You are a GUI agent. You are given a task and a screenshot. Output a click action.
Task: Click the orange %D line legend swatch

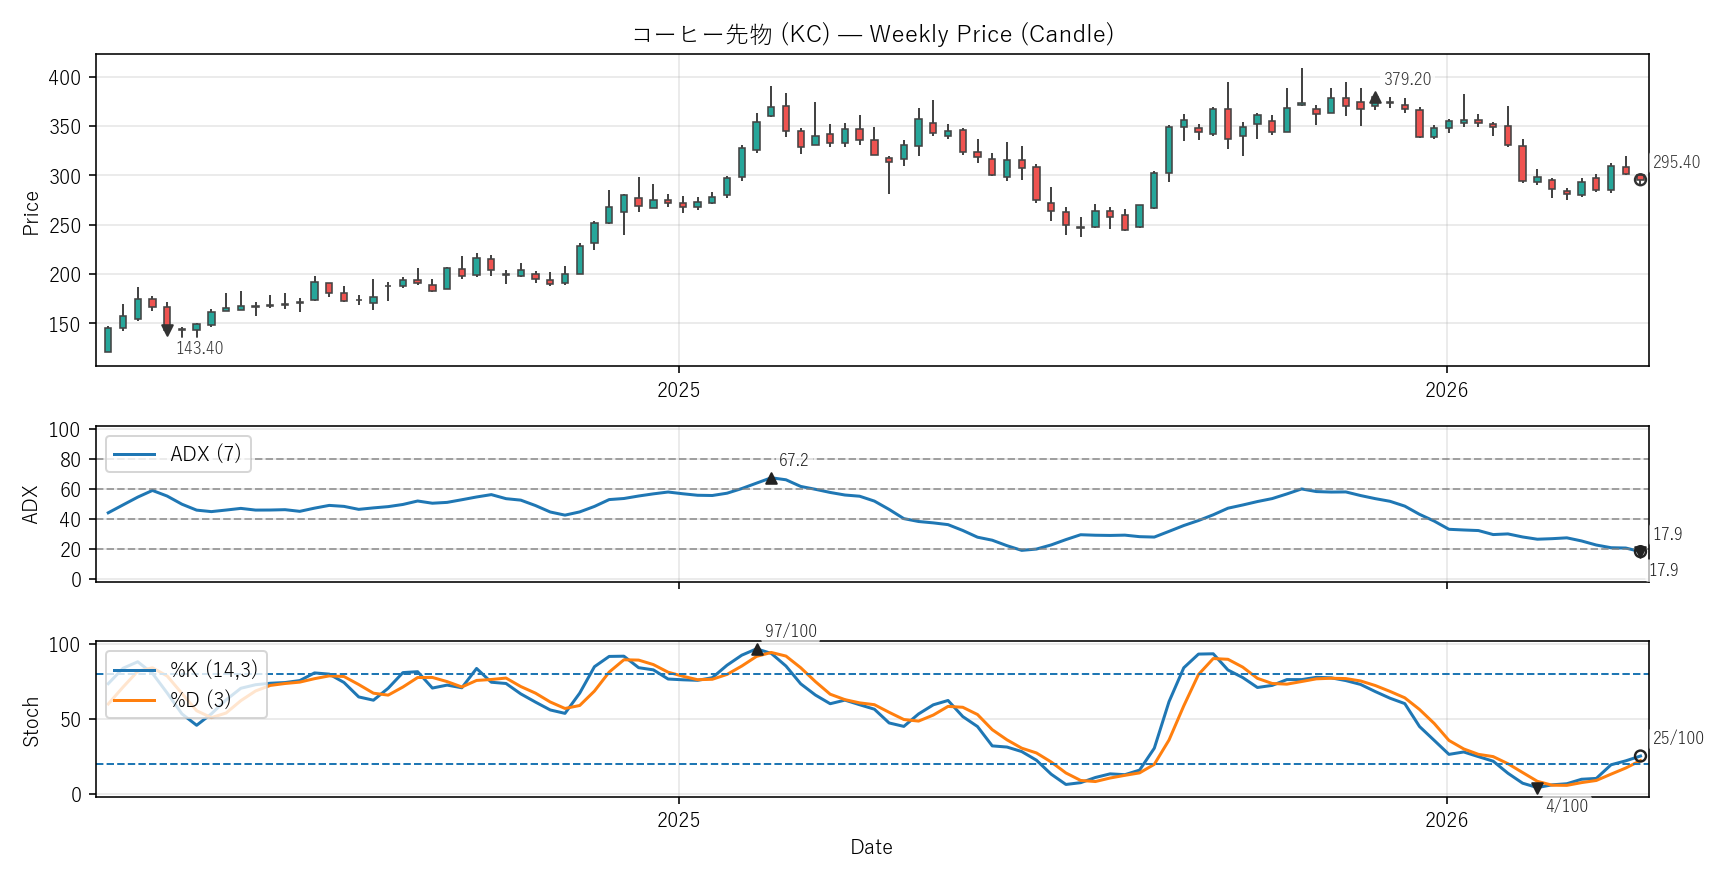click(x=134, y=700)
